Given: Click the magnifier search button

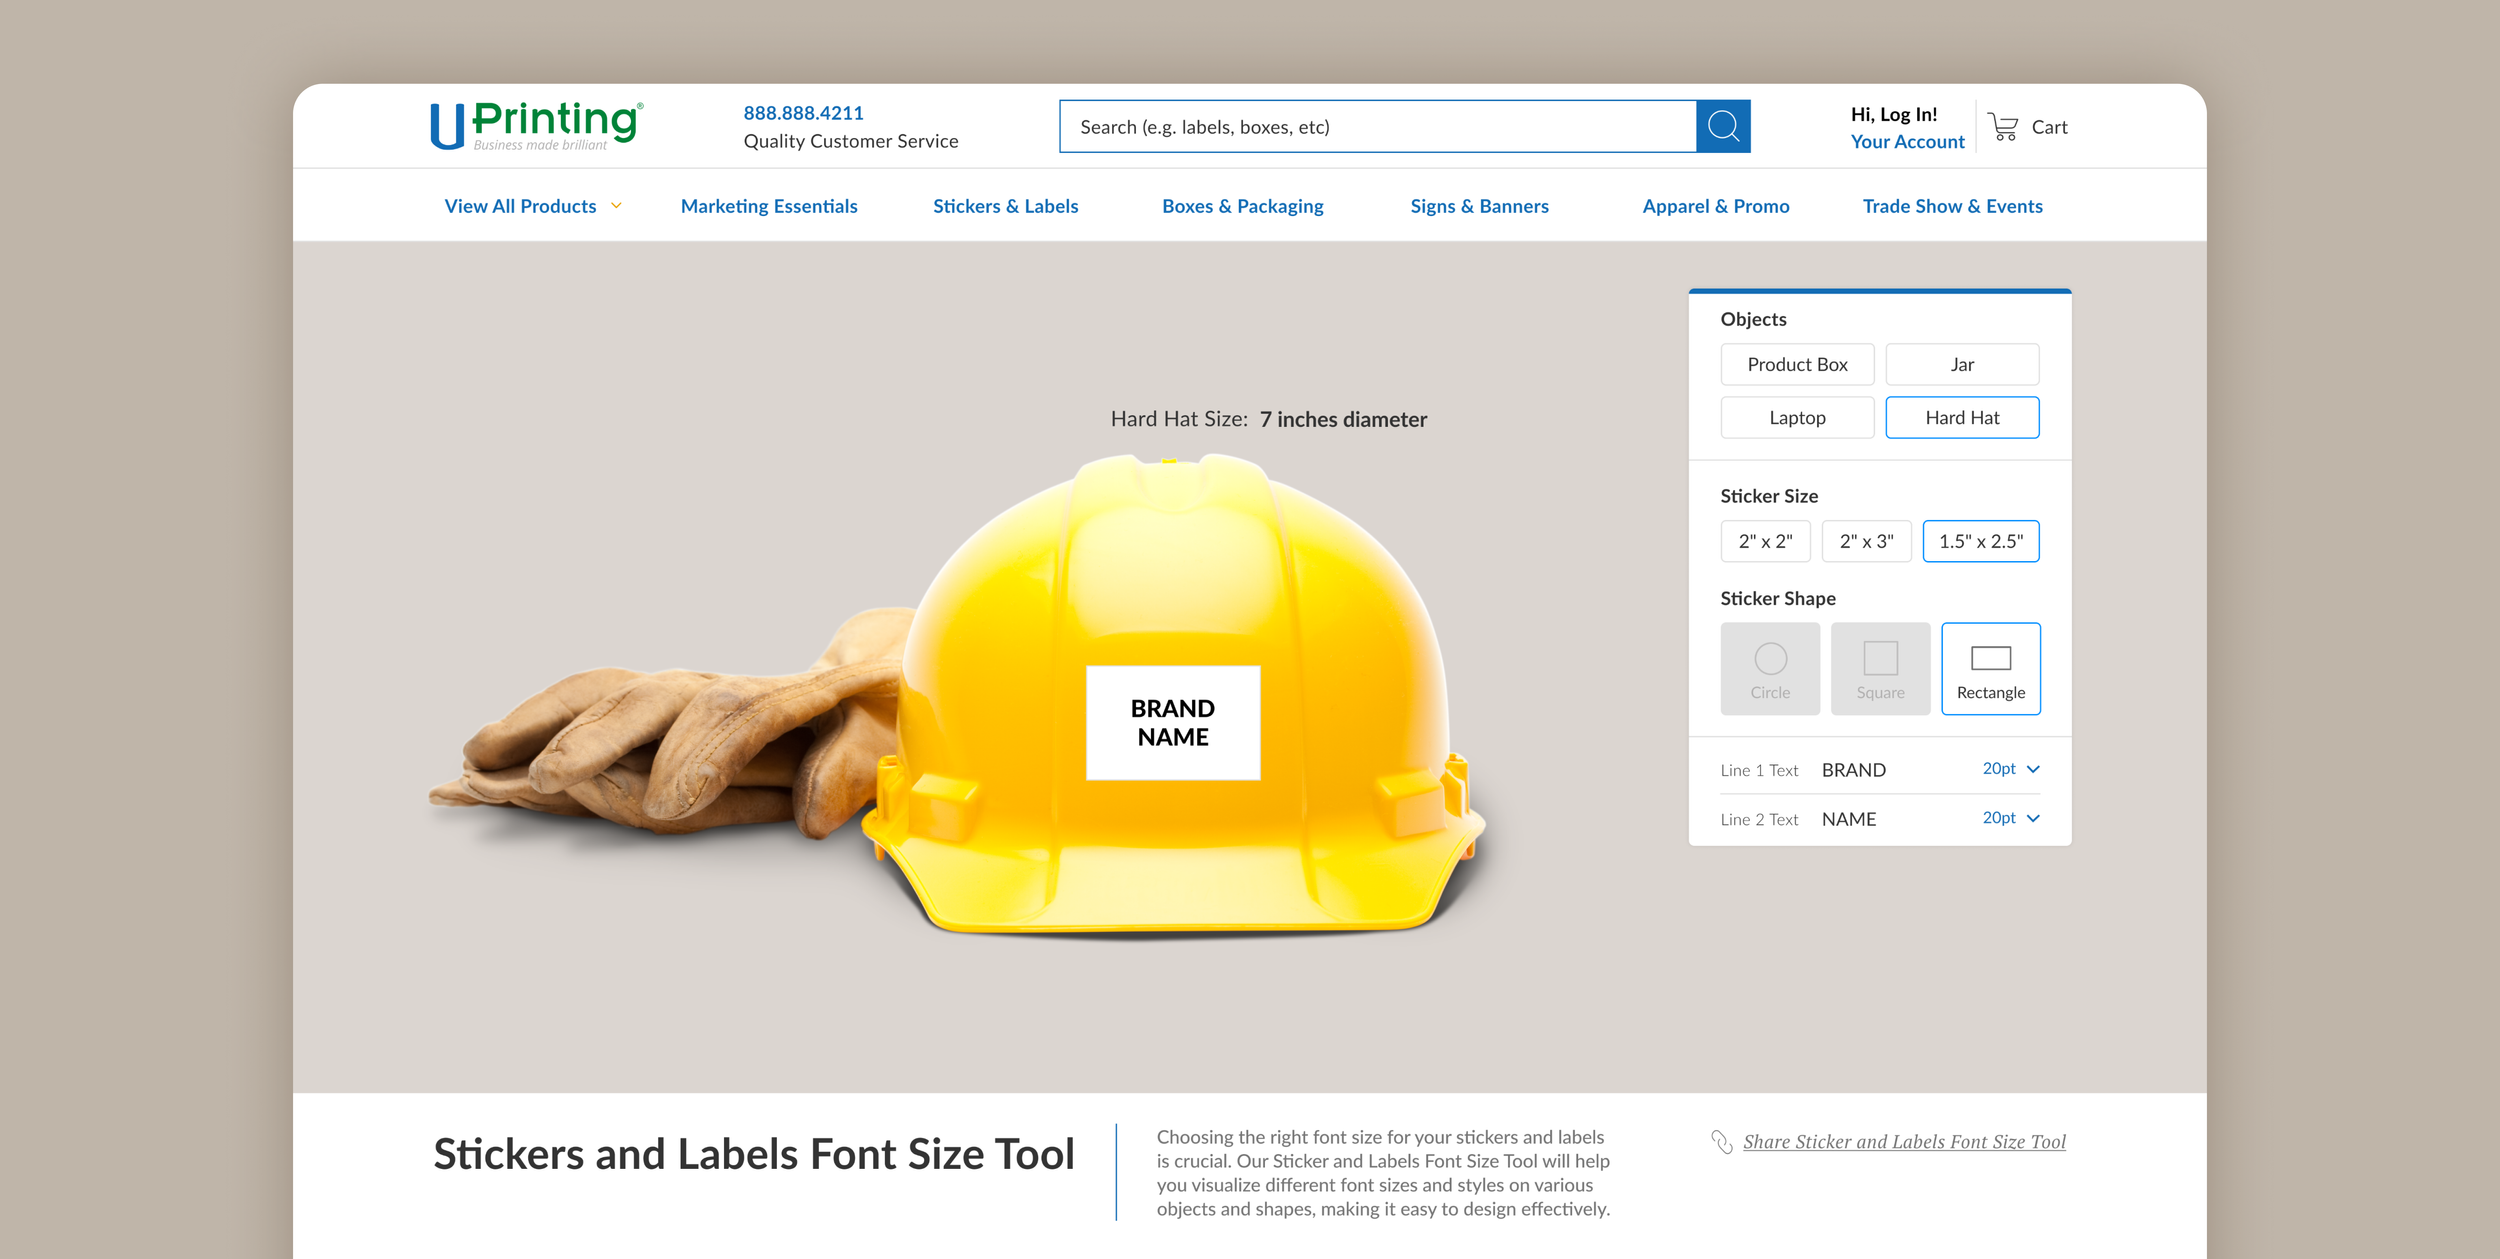Looking at the screenshot, I should (1722, 127).
